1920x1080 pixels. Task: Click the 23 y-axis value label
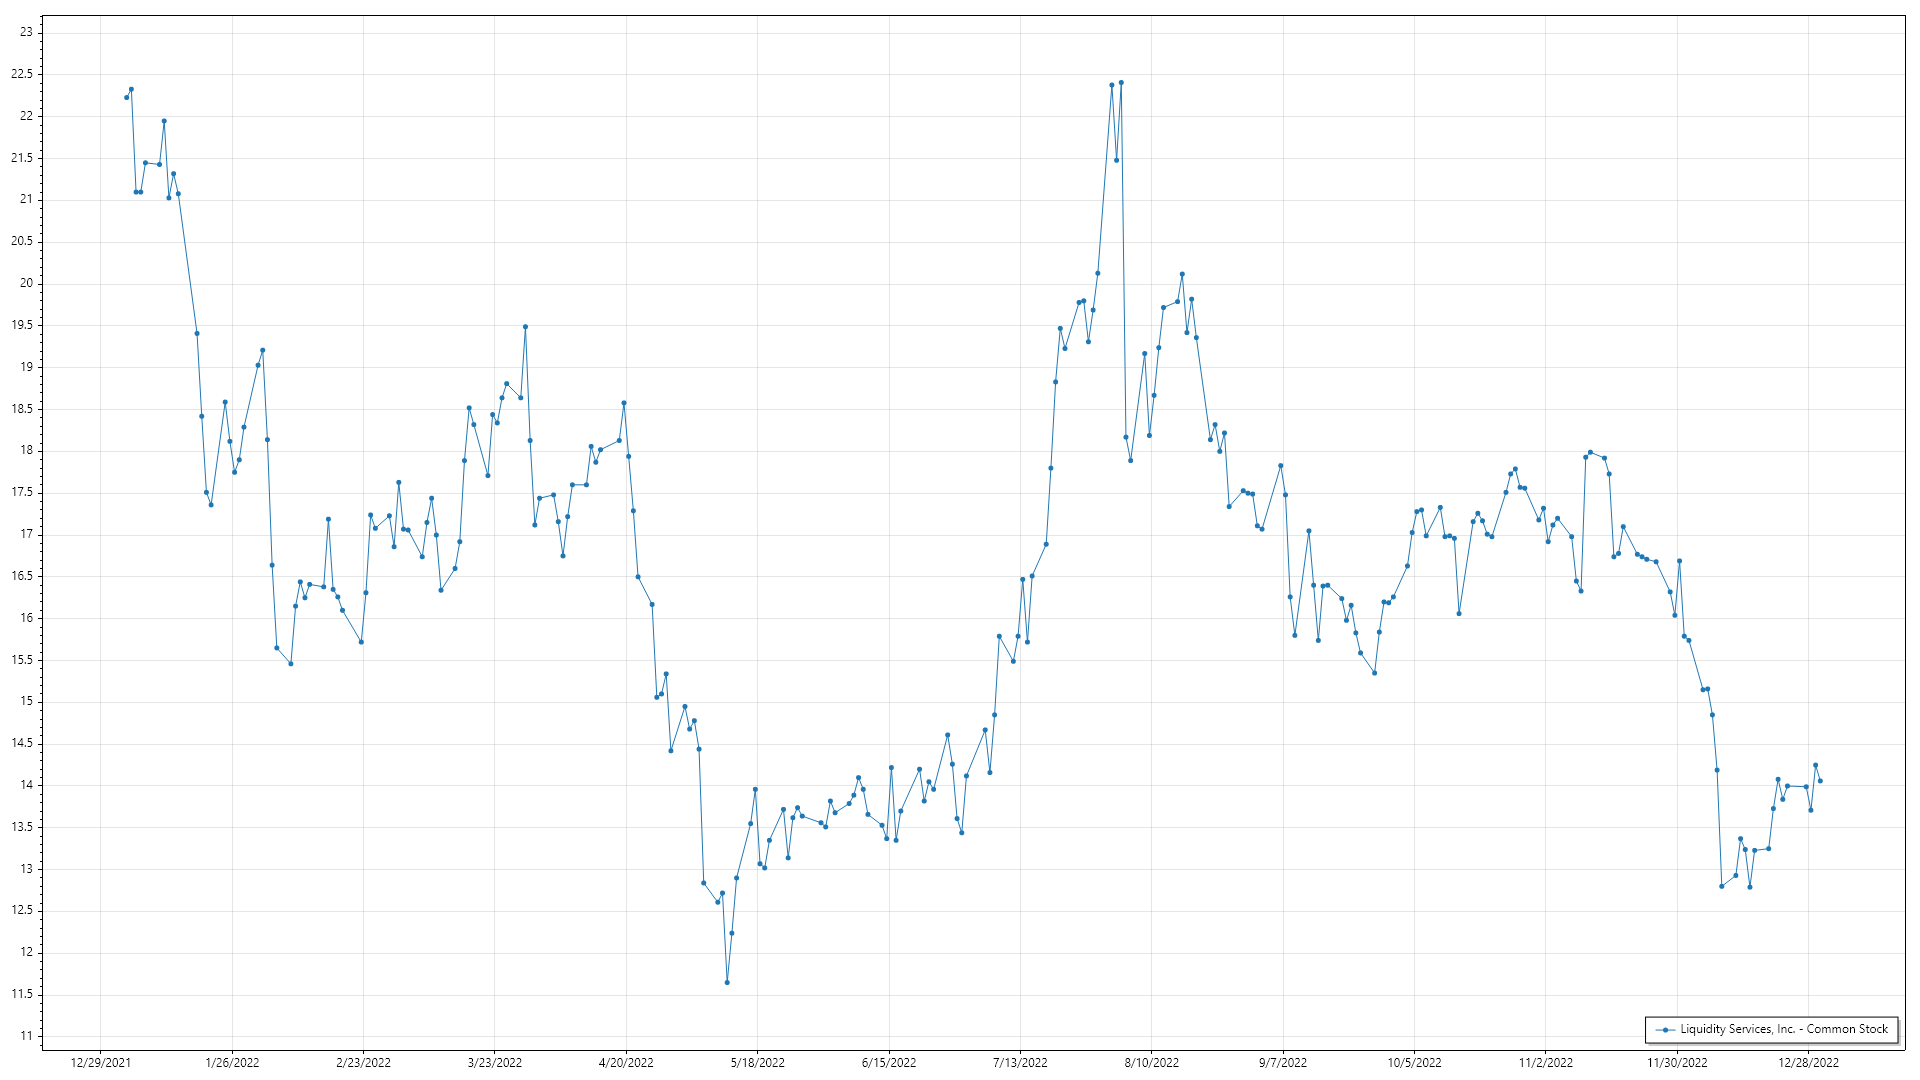click(26, 32)
